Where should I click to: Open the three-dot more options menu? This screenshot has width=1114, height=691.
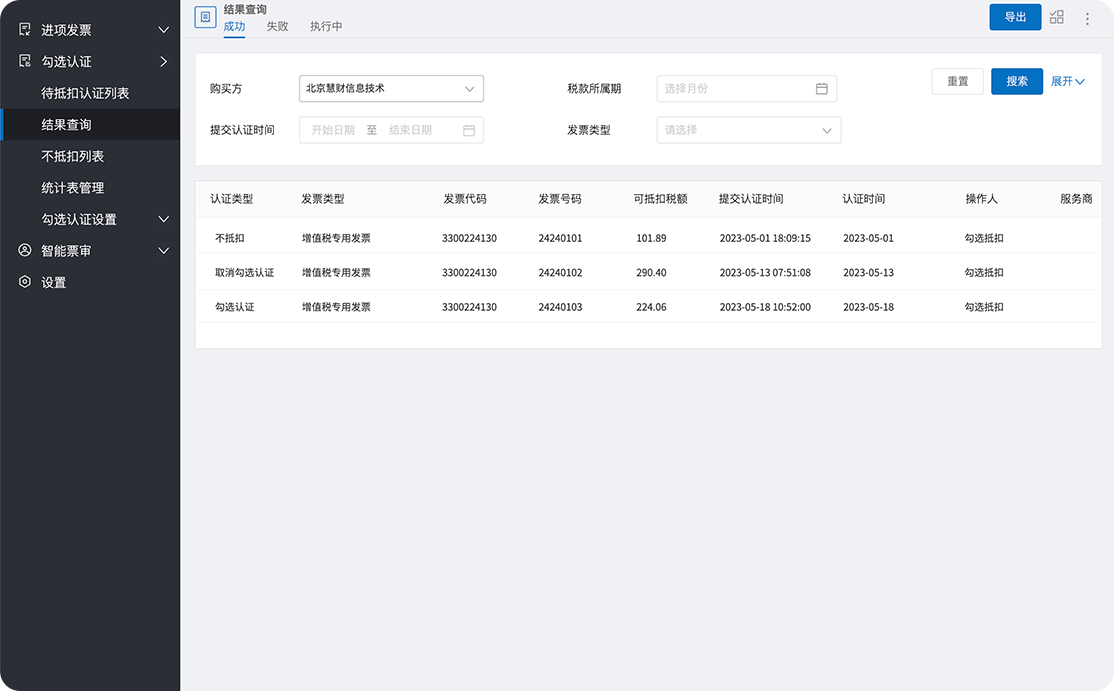pyautogui.click(x=1088, y=18)
